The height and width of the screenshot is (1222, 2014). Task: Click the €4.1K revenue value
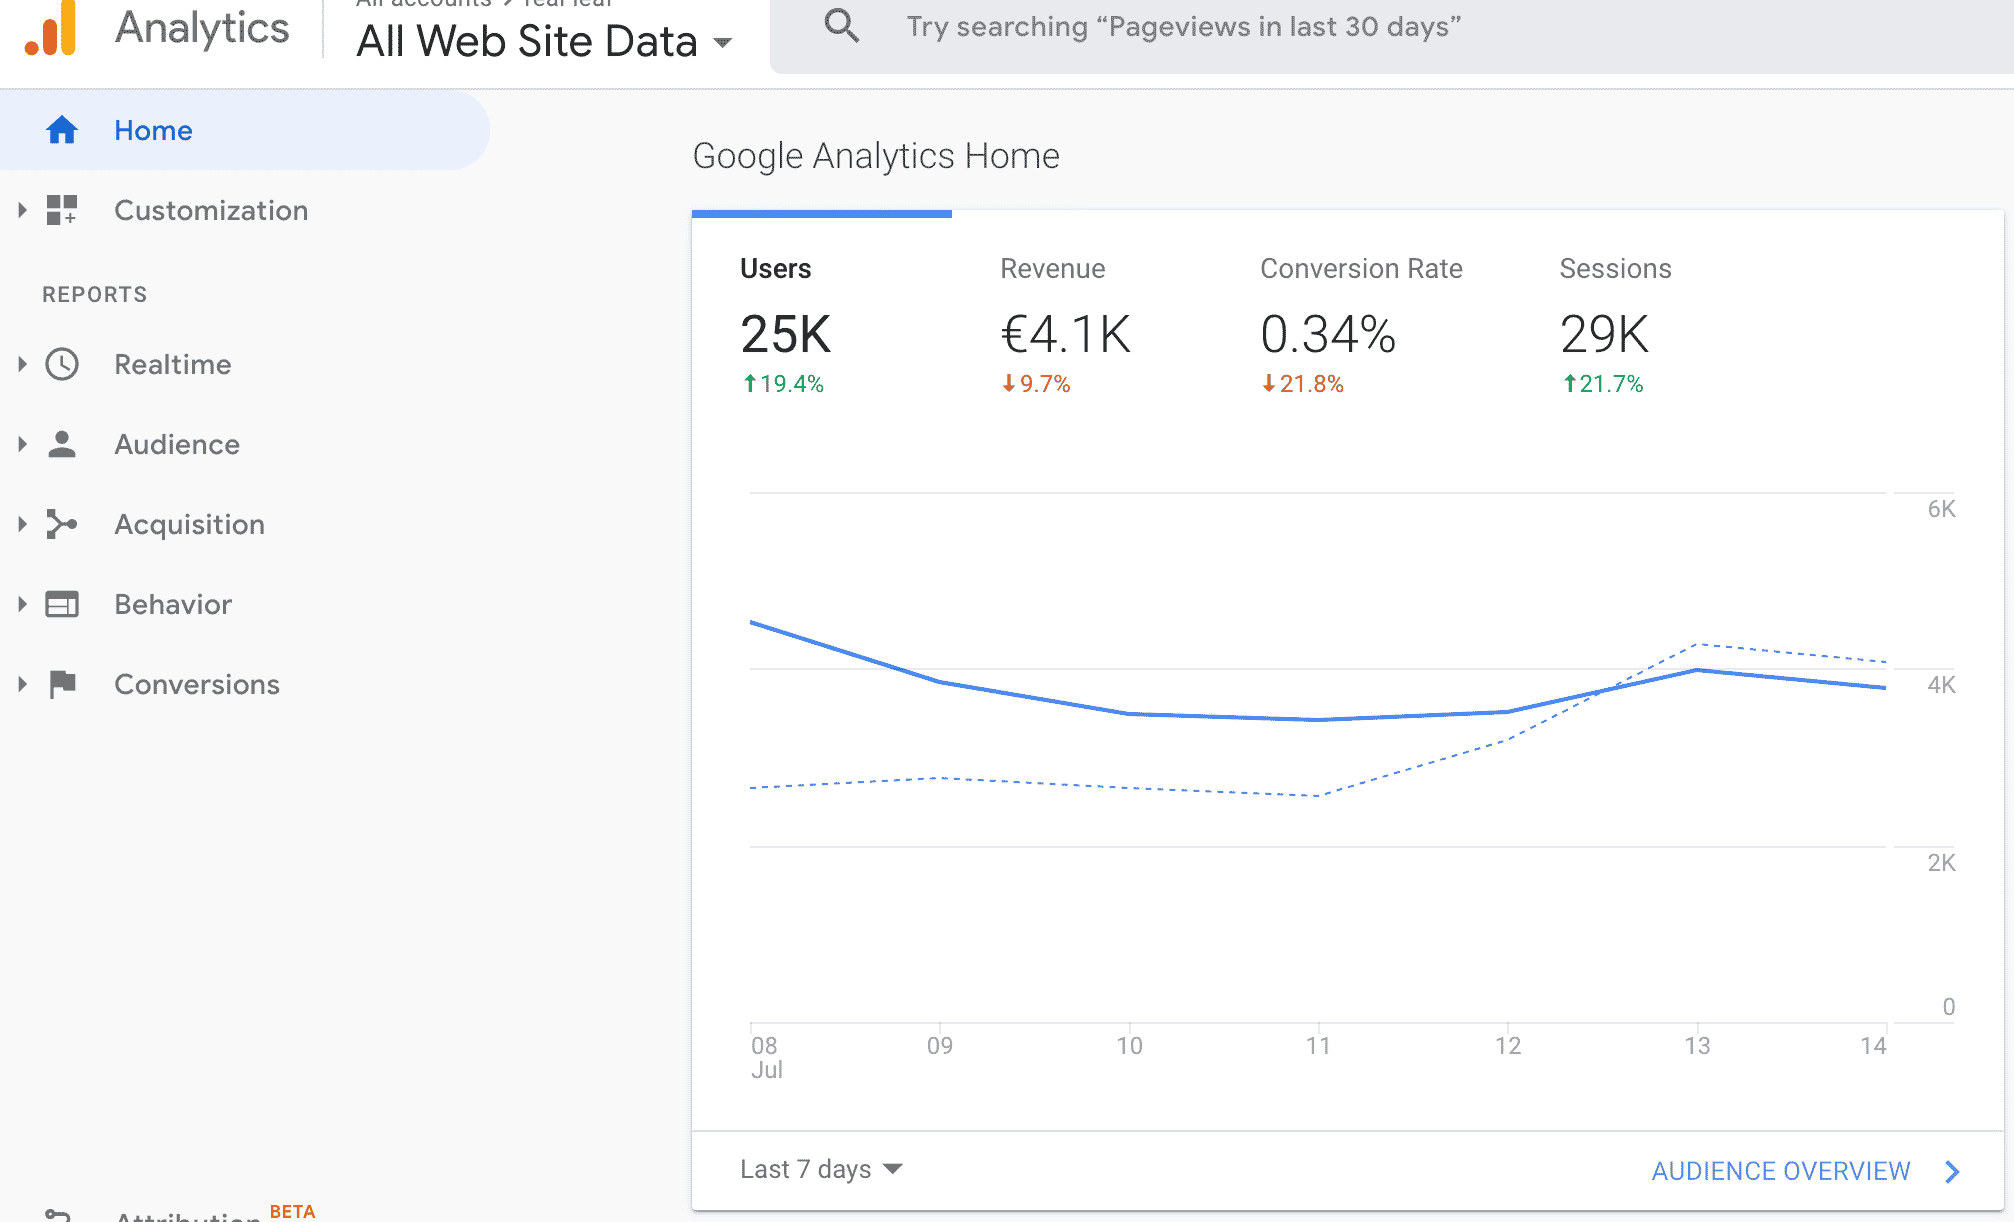(x=1066, y=334)
